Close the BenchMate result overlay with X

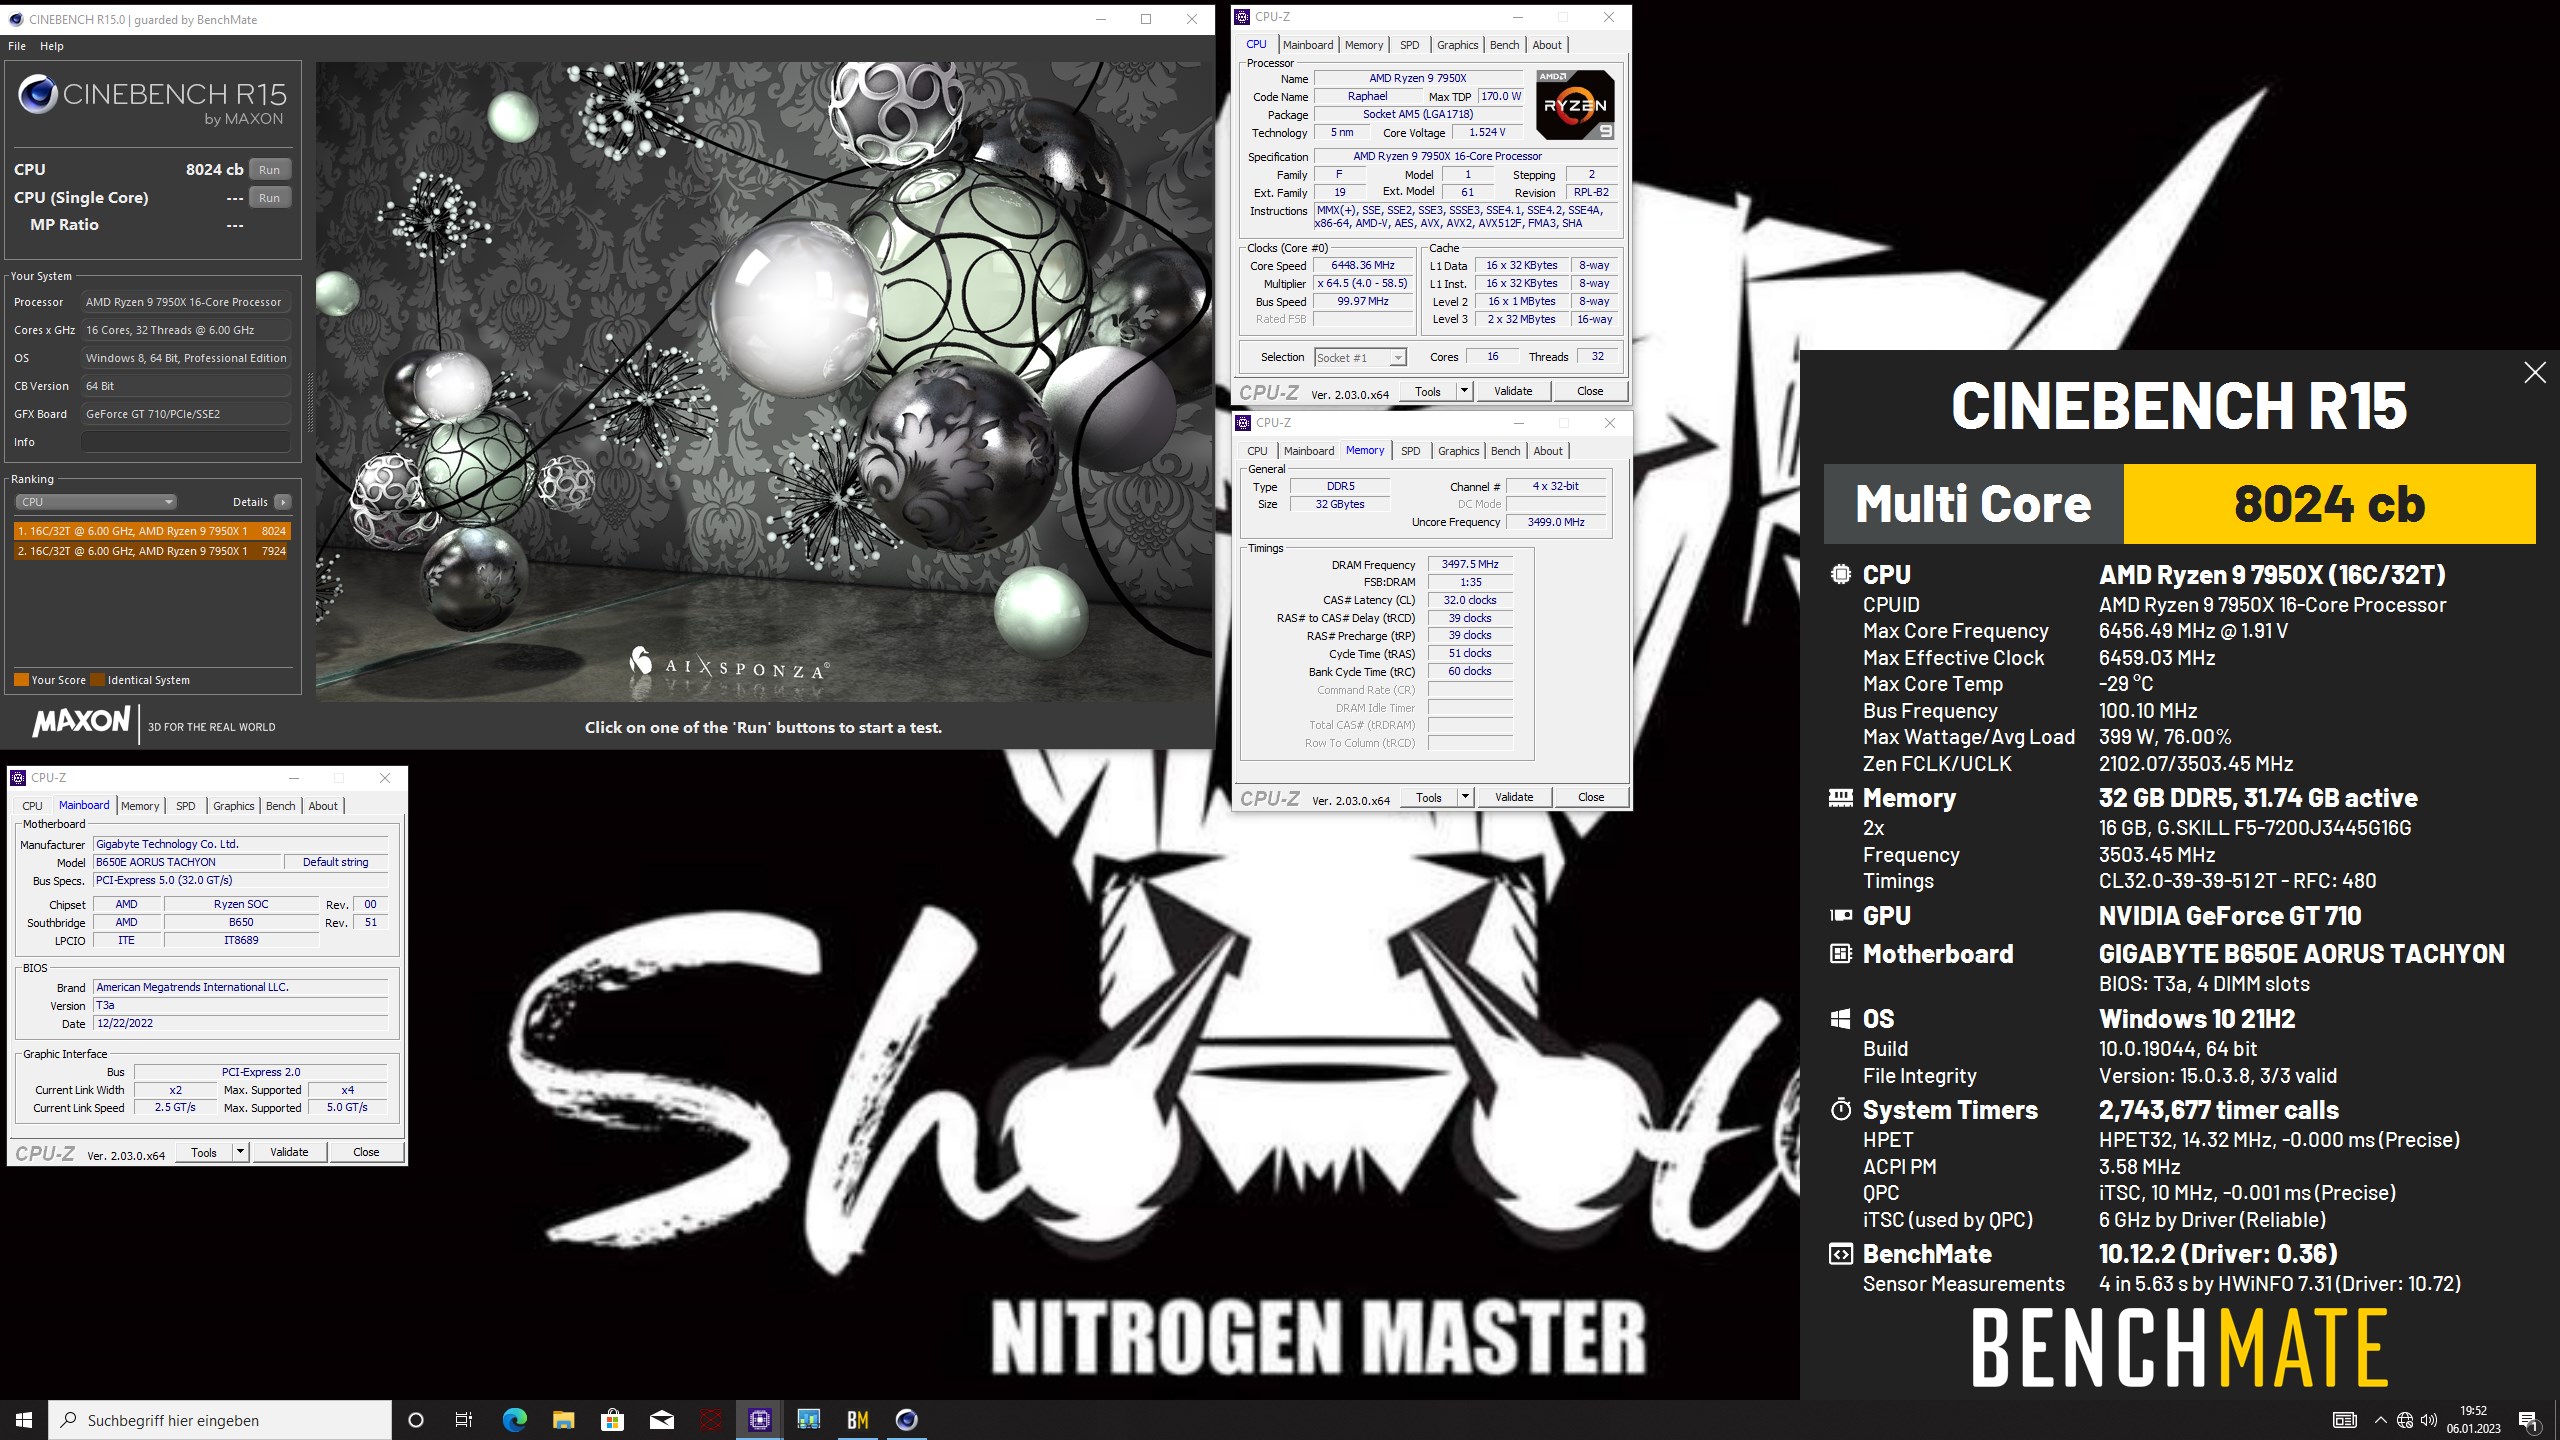click(x=2534, y=373)
